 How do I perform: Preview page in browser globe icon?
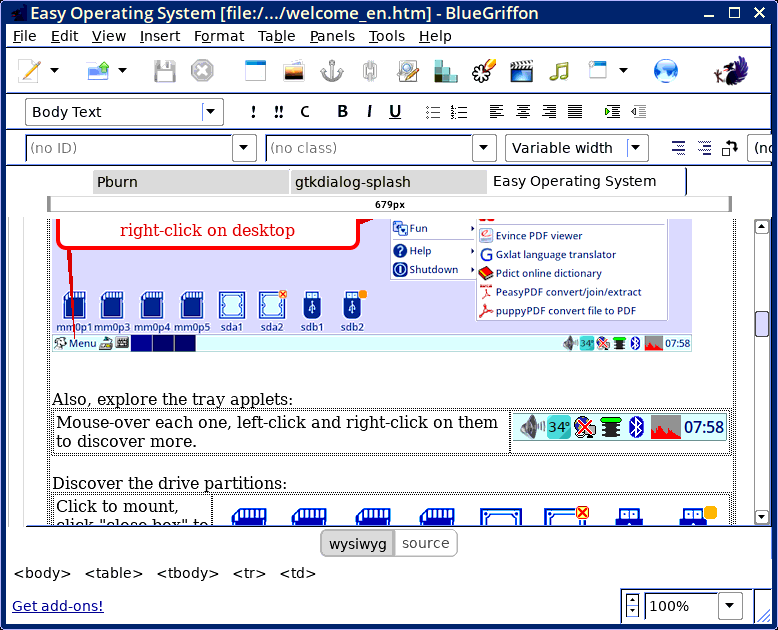(666, 71)
